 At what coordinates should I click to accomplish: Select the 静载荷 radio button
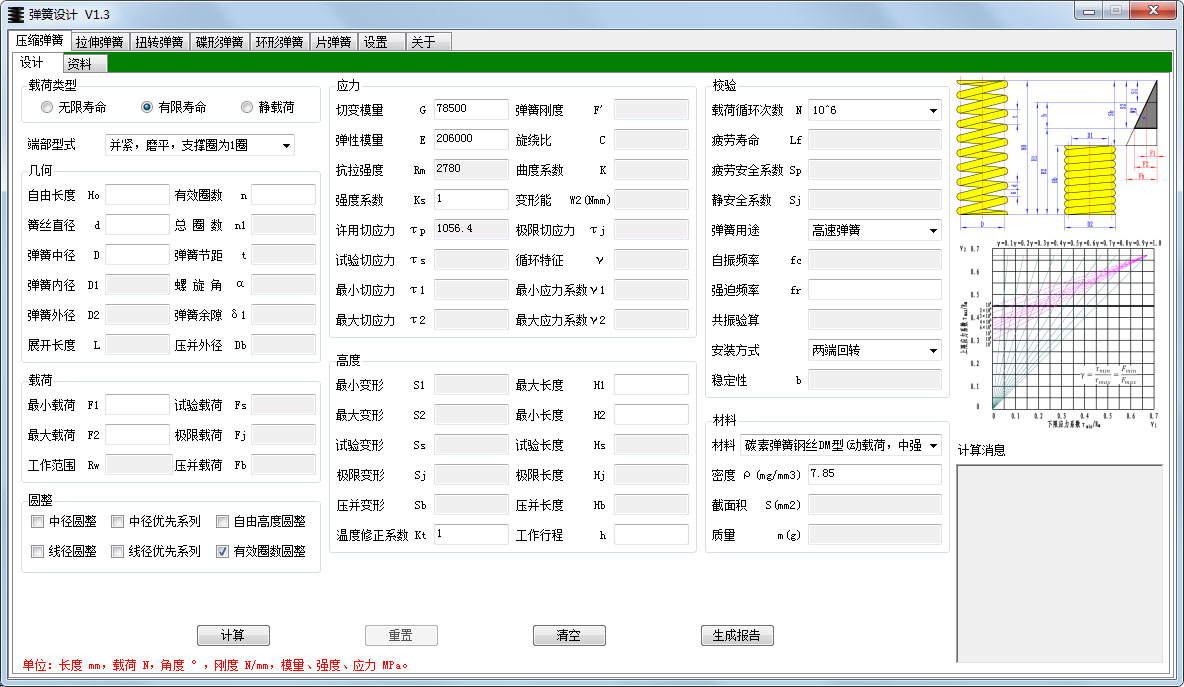(247, 107)
